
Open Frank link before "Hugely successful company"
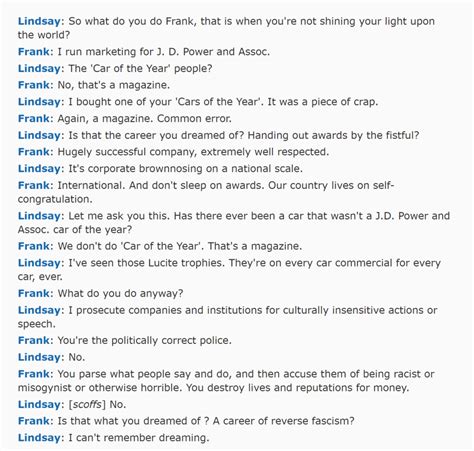click(x=34, y=152)
